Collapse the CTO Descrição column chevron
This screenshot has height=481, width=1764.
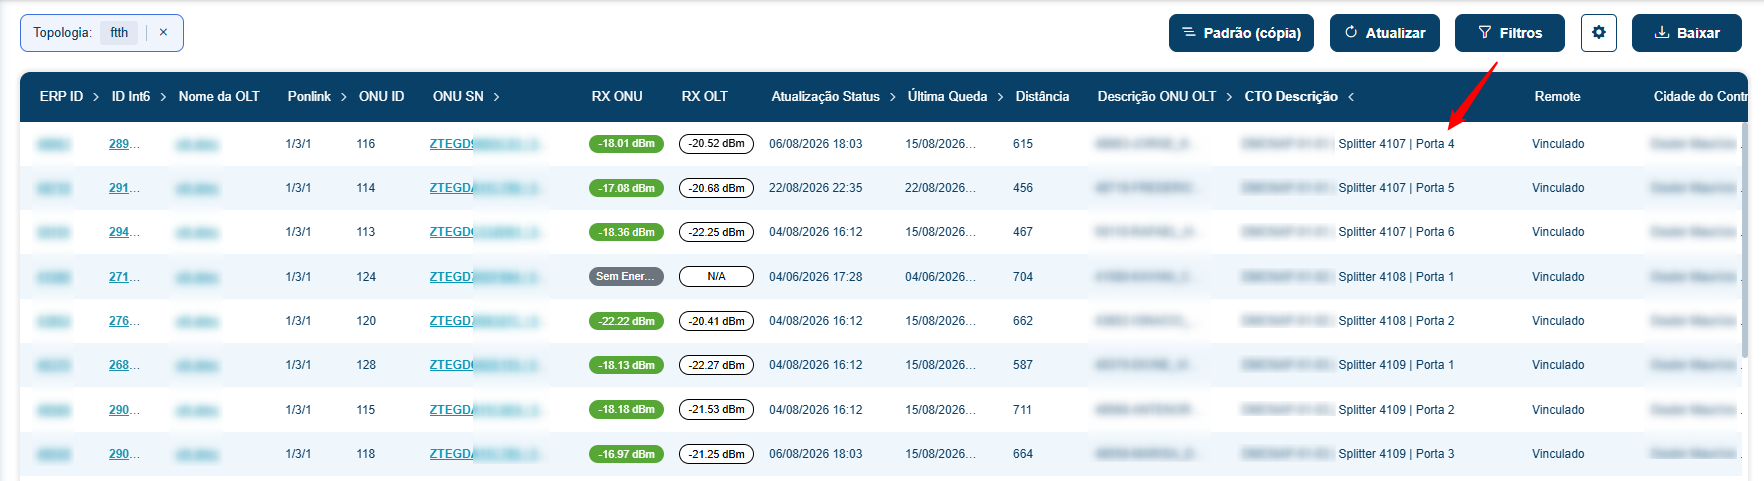(x=1351, y=97)
